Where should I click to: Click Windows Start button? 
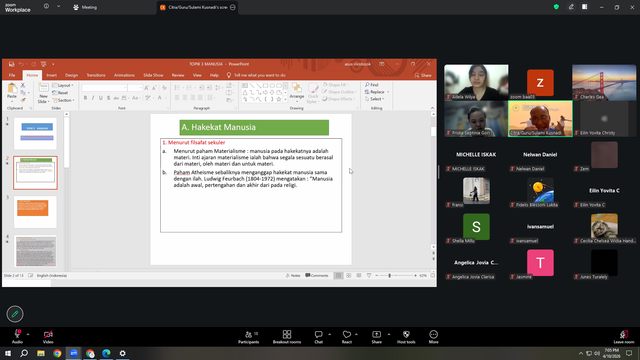point(8,353)
